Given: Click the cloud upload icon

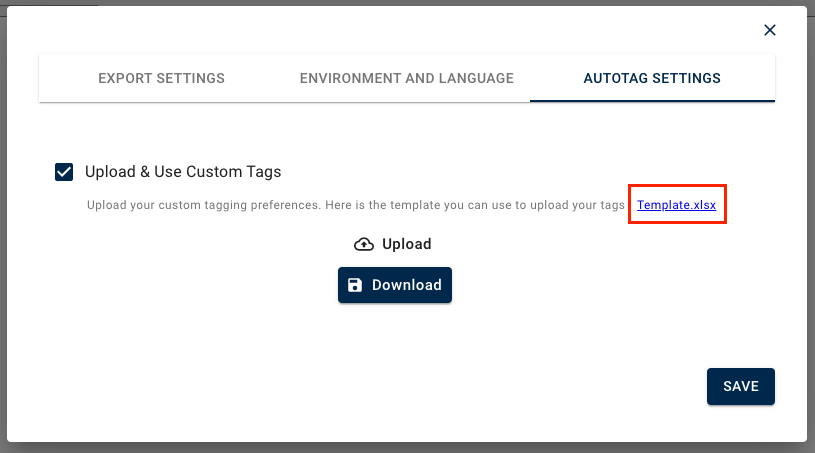Looking at the screenshot, I should [364, 244].
